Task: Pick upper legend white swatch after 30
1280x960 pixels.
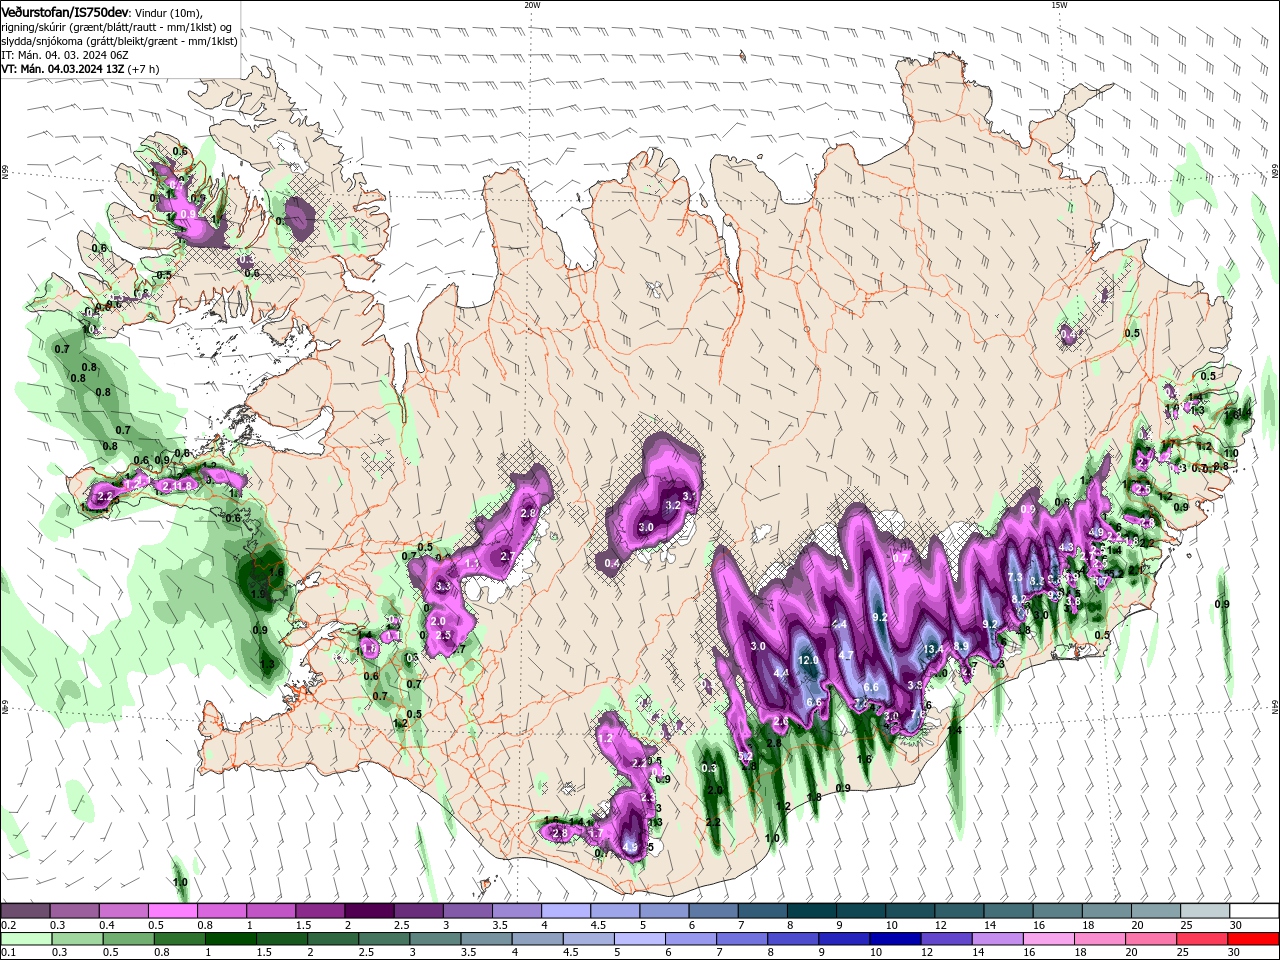Action: click(1254, 910)
